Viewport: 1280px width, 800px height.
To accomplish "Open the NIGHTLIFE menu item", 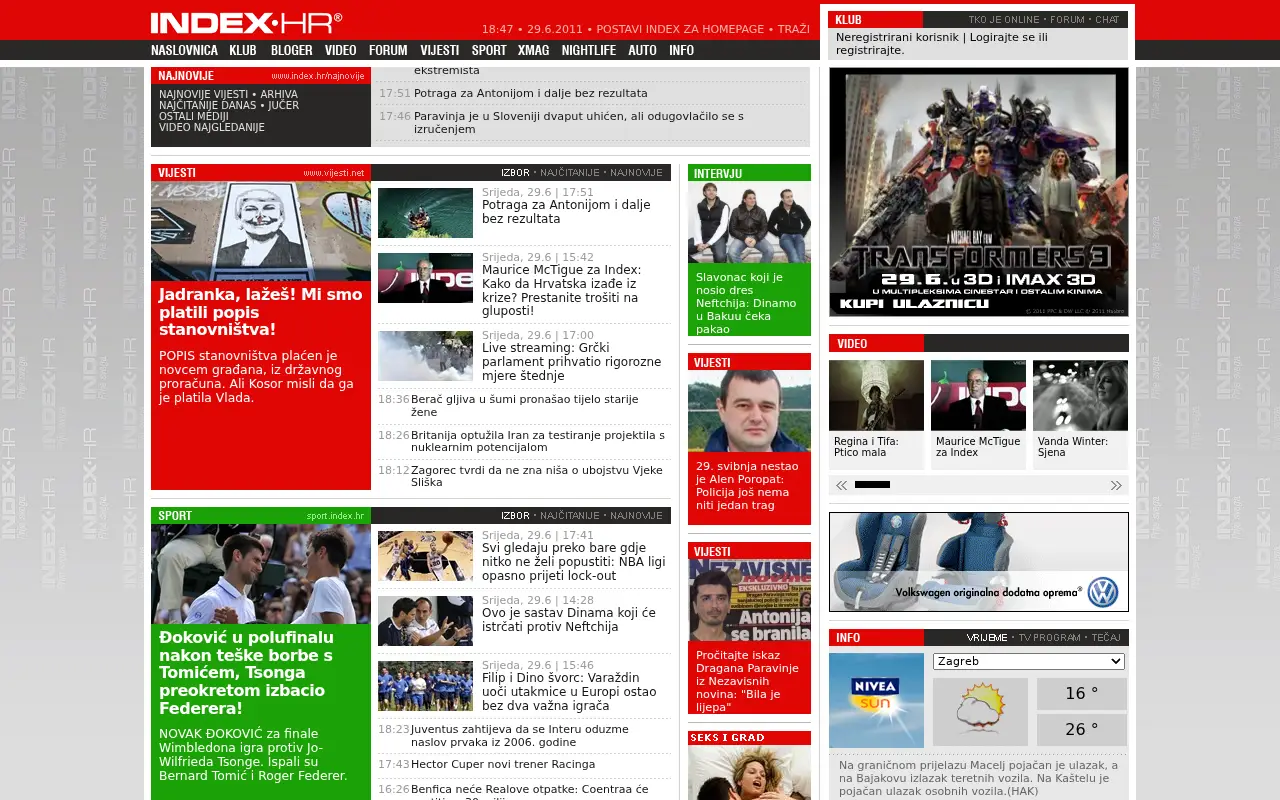I will point(589,50).
